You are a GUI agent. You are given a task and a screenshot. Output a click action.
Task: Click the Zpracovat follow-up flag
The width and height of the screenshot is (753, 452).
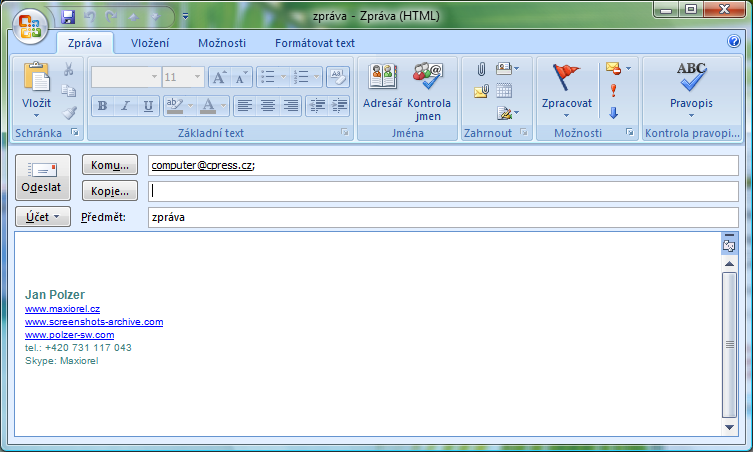(x=567, y=90)
